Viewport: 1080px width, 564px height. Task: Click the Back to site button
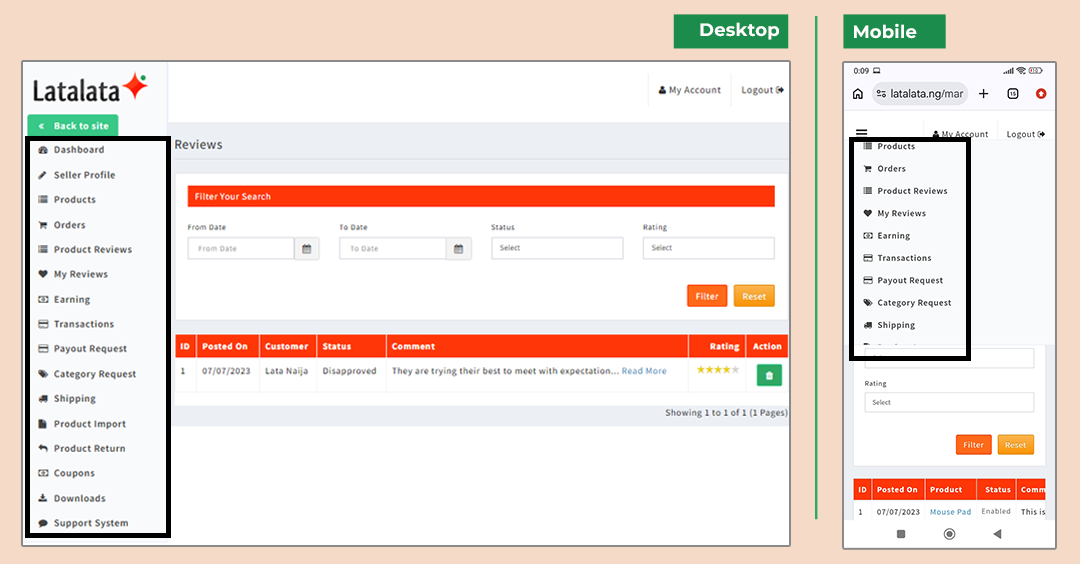[73, 125]
